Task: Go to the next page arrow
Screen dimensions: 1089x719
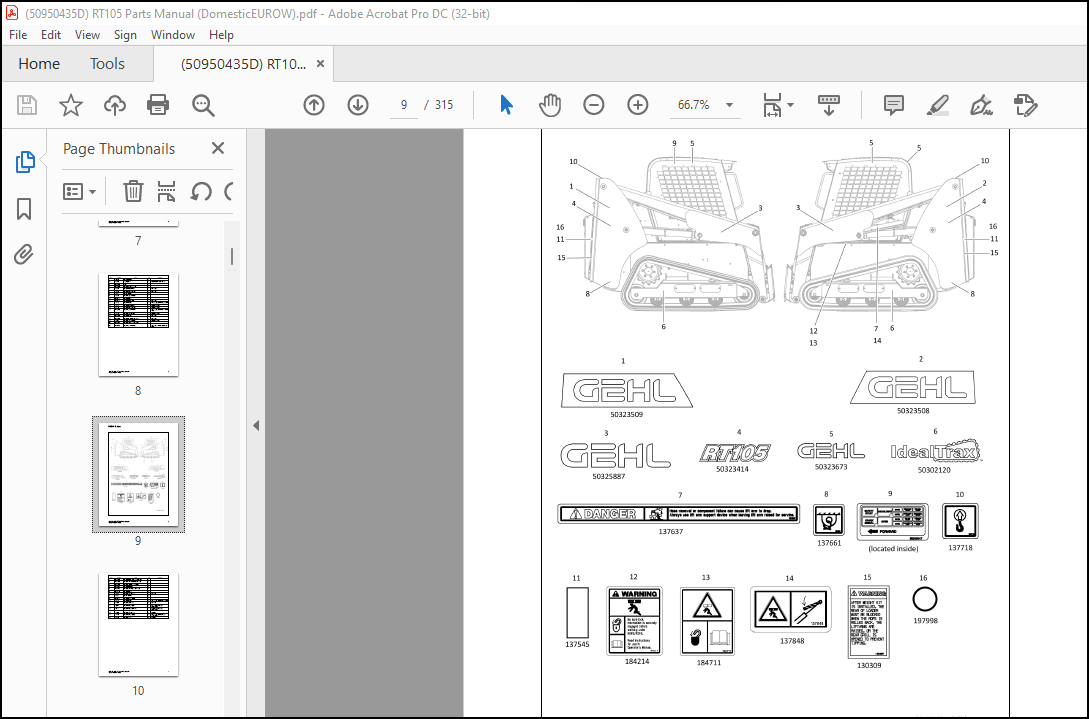Action: tap(358, 105)
